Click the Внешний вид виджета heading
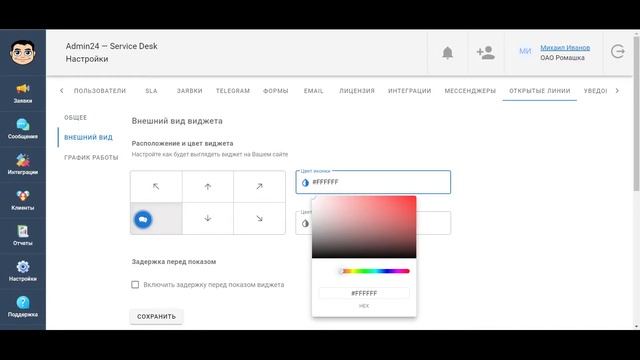640x360 pixels. 177,121
